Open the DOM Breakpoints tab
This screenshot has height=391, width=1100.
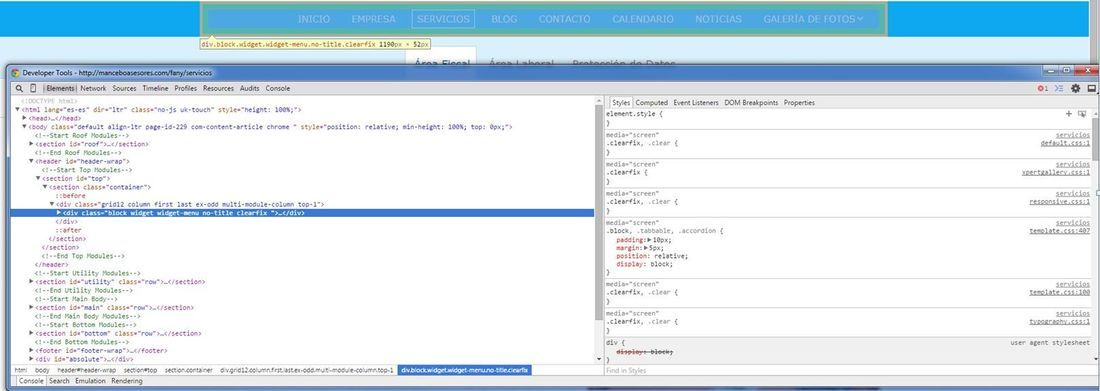coord(751,102)
